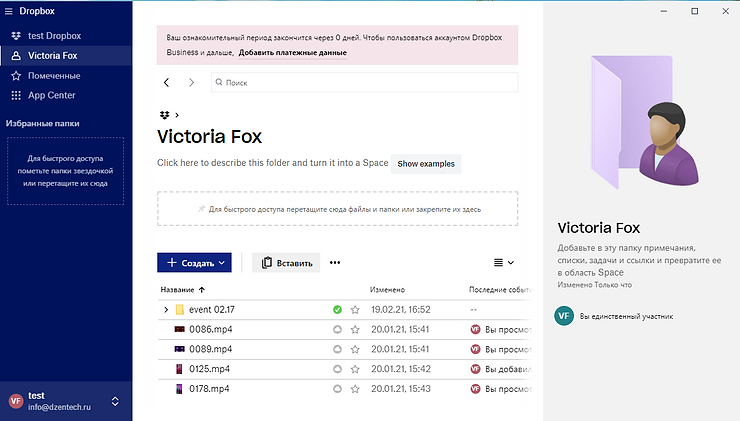Maximize the Dropbox window
Viewport: 740px width, 421px height.
[x=695, y=11]
